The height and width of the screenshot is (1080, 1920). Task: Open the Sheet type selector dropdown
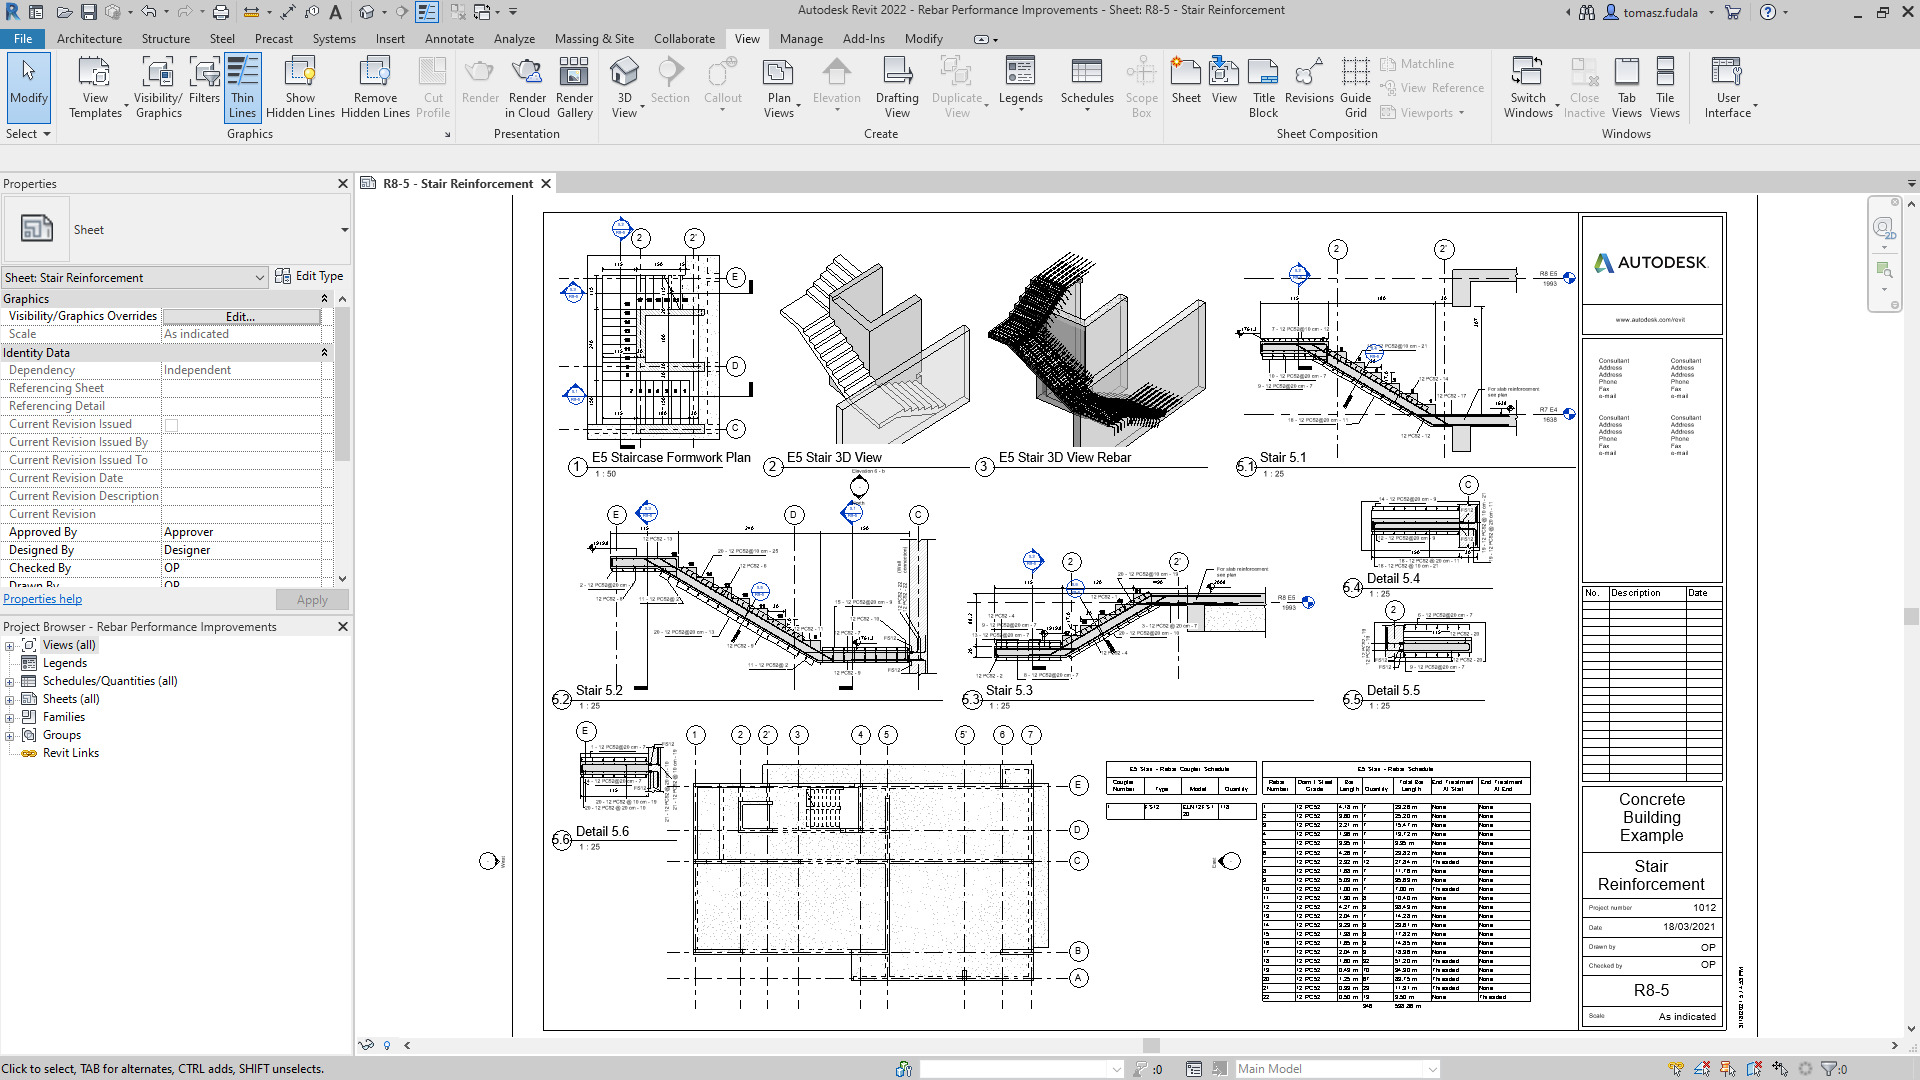tap(344, 230)
